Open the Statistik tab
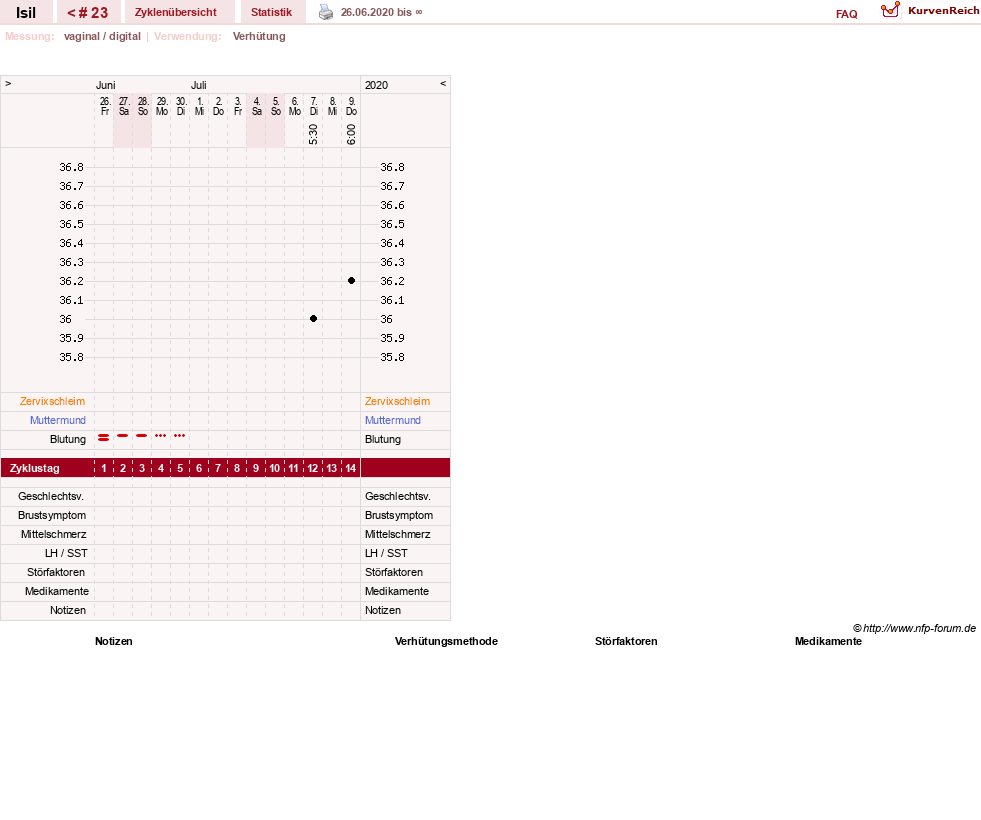This screenshot has width=981, height=820. pyautogui.click(x=272, y=13)
